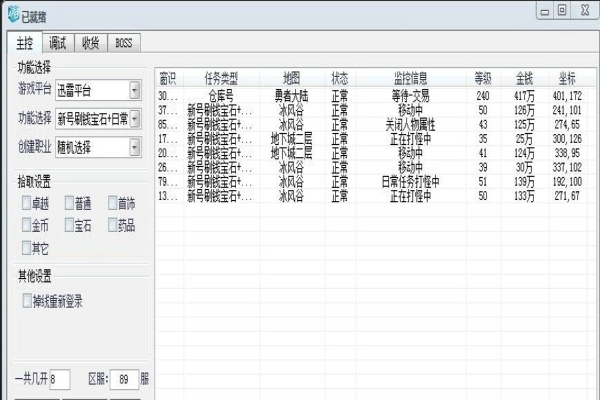Sort by the 等级 column header
This screenshot has width=600, height=400.
483,78
